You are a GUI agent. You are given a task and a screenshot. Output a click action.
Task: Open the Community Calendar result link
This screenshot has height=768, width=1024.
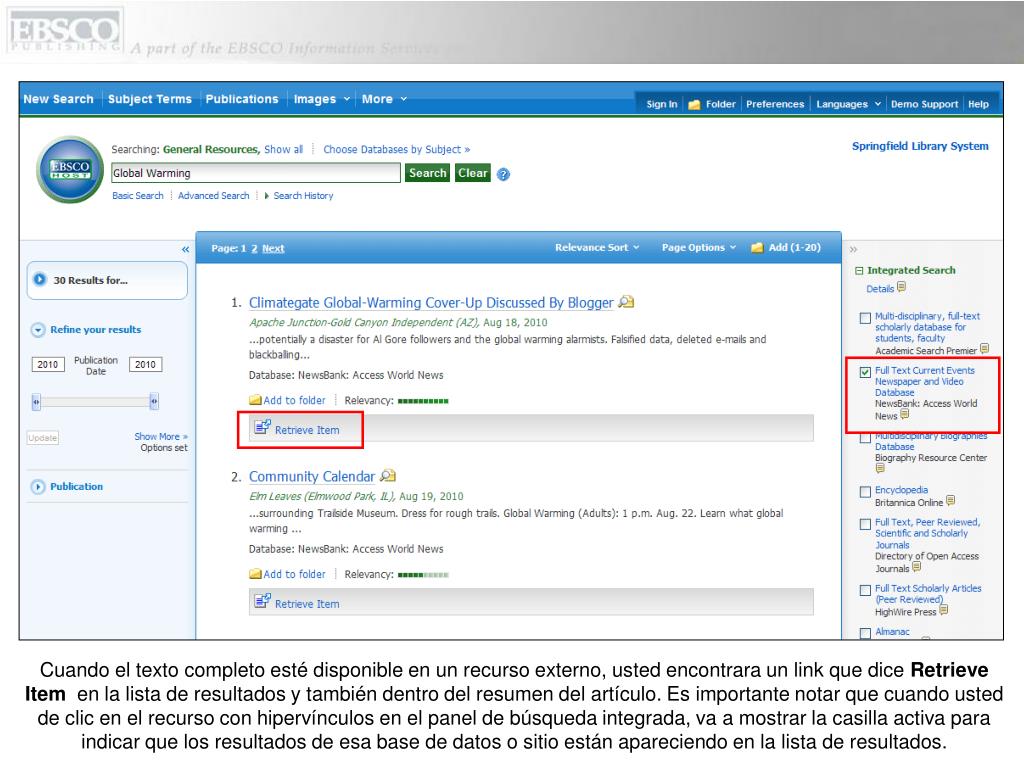(x=312, y=477)
